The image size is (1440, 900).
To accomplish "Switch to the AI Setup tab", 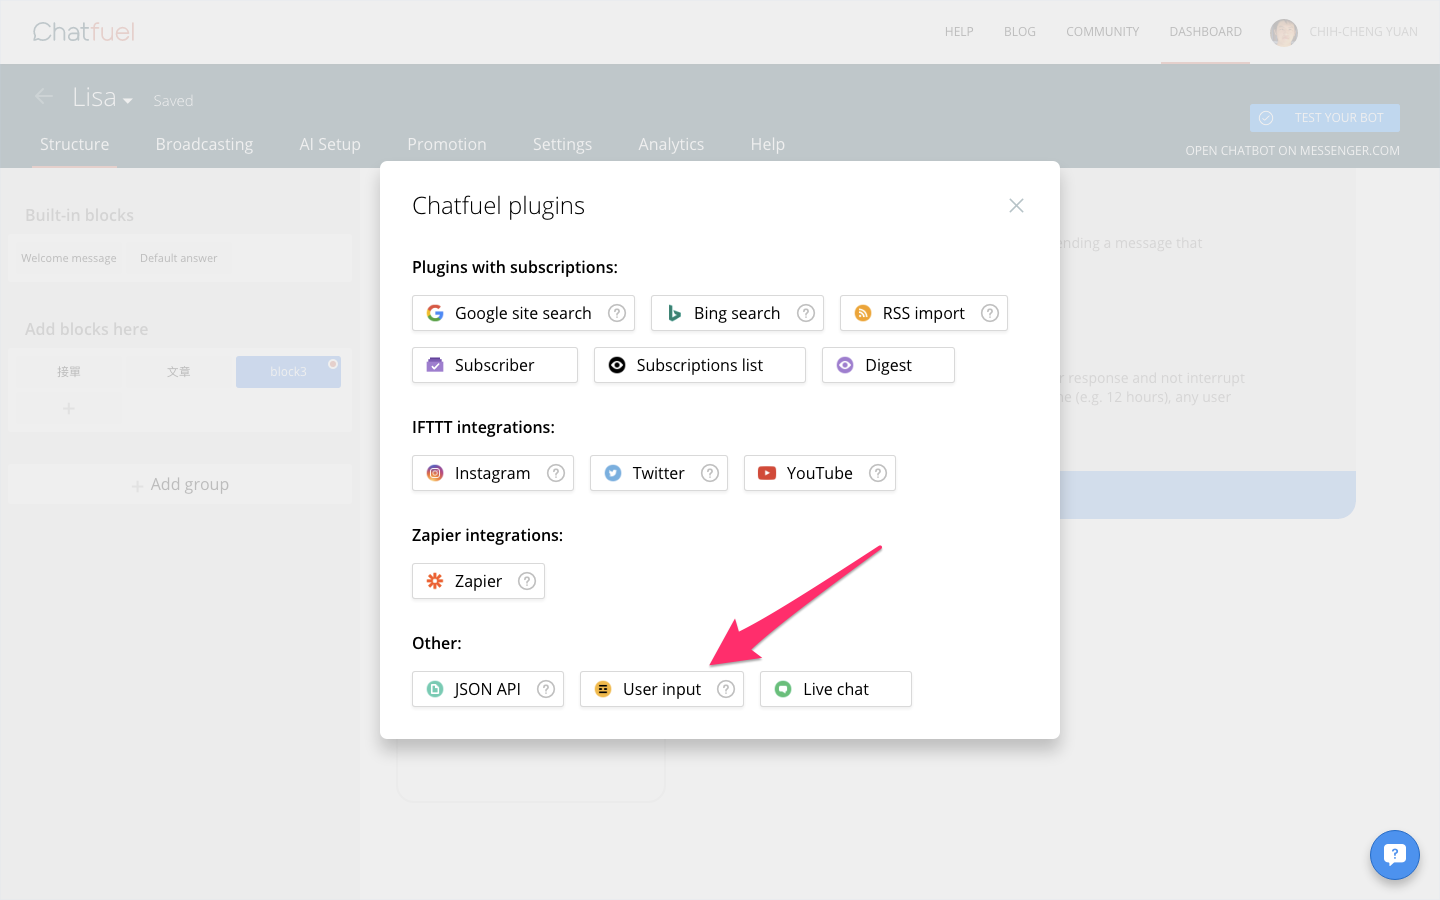I will pyautogui.click(x=330, y=144).
